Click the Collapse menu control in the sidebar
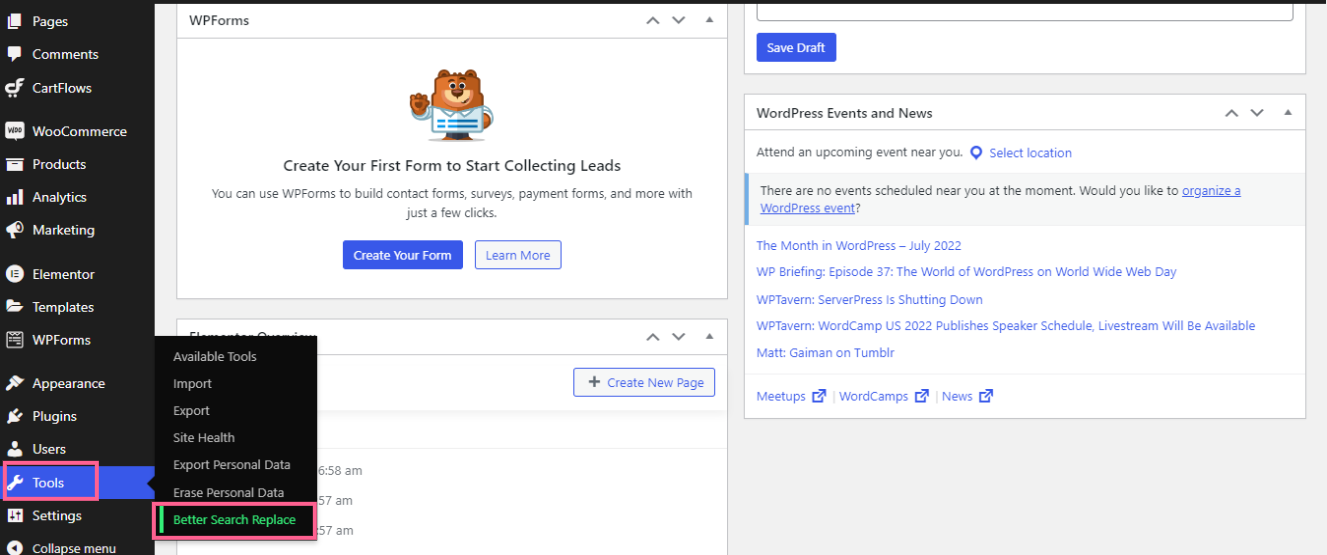The width and height of the screenshot is (1327, 555). [61, 547]
